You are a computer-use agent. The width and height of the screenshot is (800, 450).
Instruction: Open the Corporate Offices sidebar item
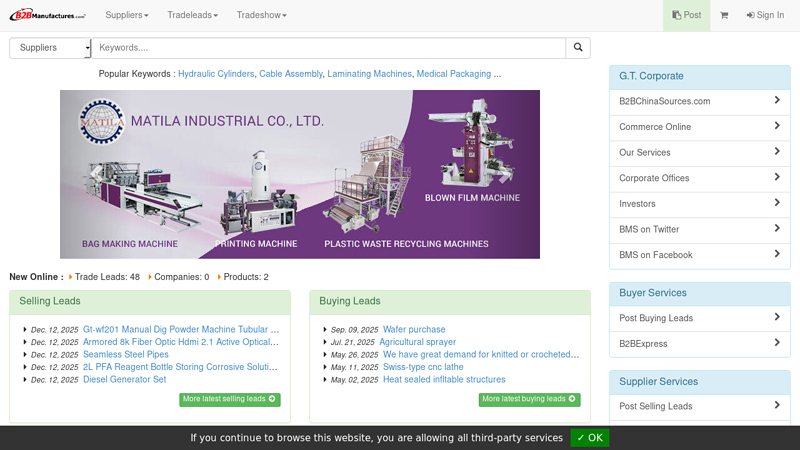(699, 178)
